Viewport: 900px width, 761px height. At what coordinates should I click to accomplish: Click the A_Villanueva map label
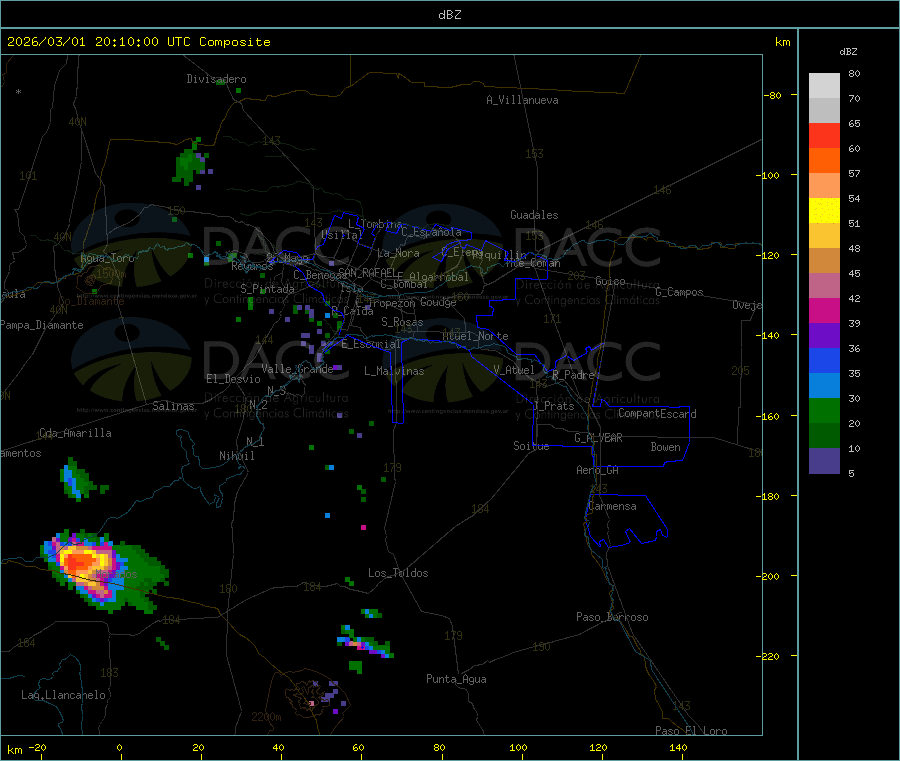point(522,100)
